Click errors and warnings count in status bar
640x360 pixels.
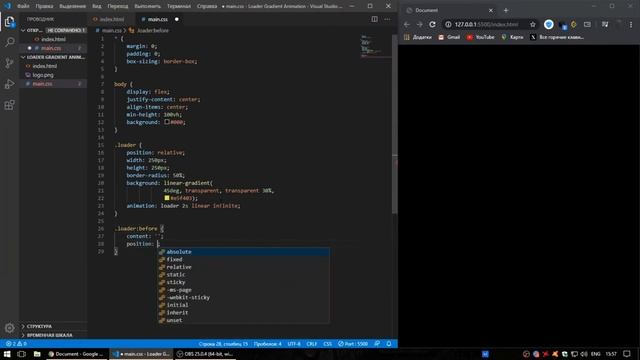16,344
